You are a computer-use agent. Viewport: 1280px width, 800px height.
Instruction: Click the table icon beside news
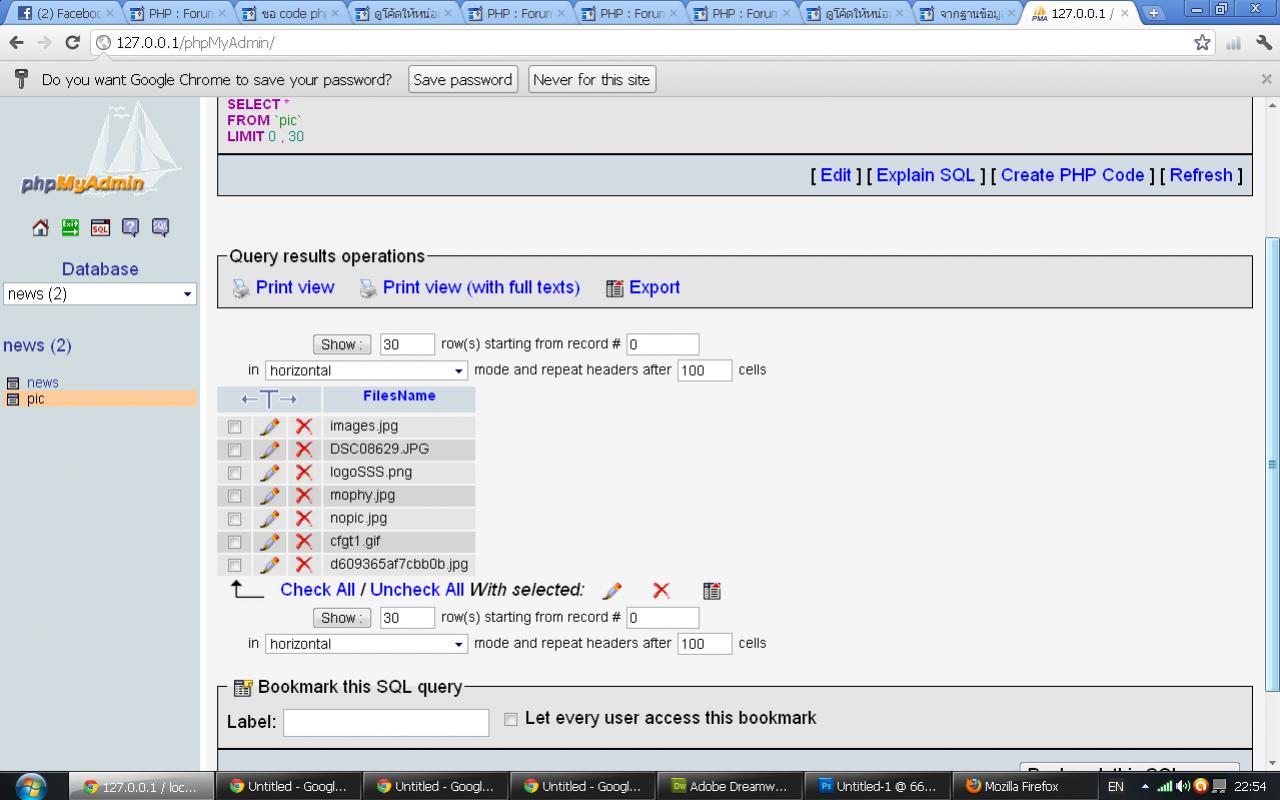click(x=13, y=383)
